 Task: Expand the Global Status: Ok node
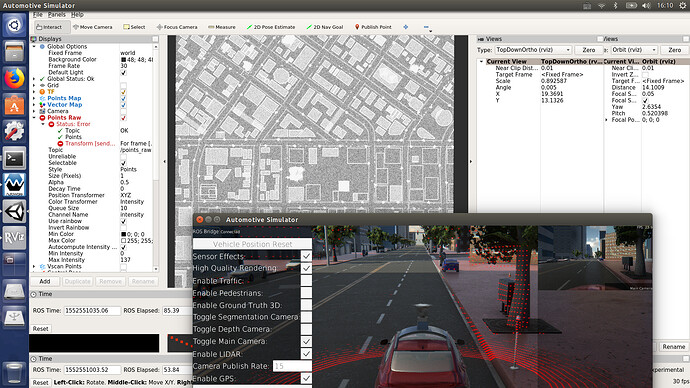[x=34, y=79]
